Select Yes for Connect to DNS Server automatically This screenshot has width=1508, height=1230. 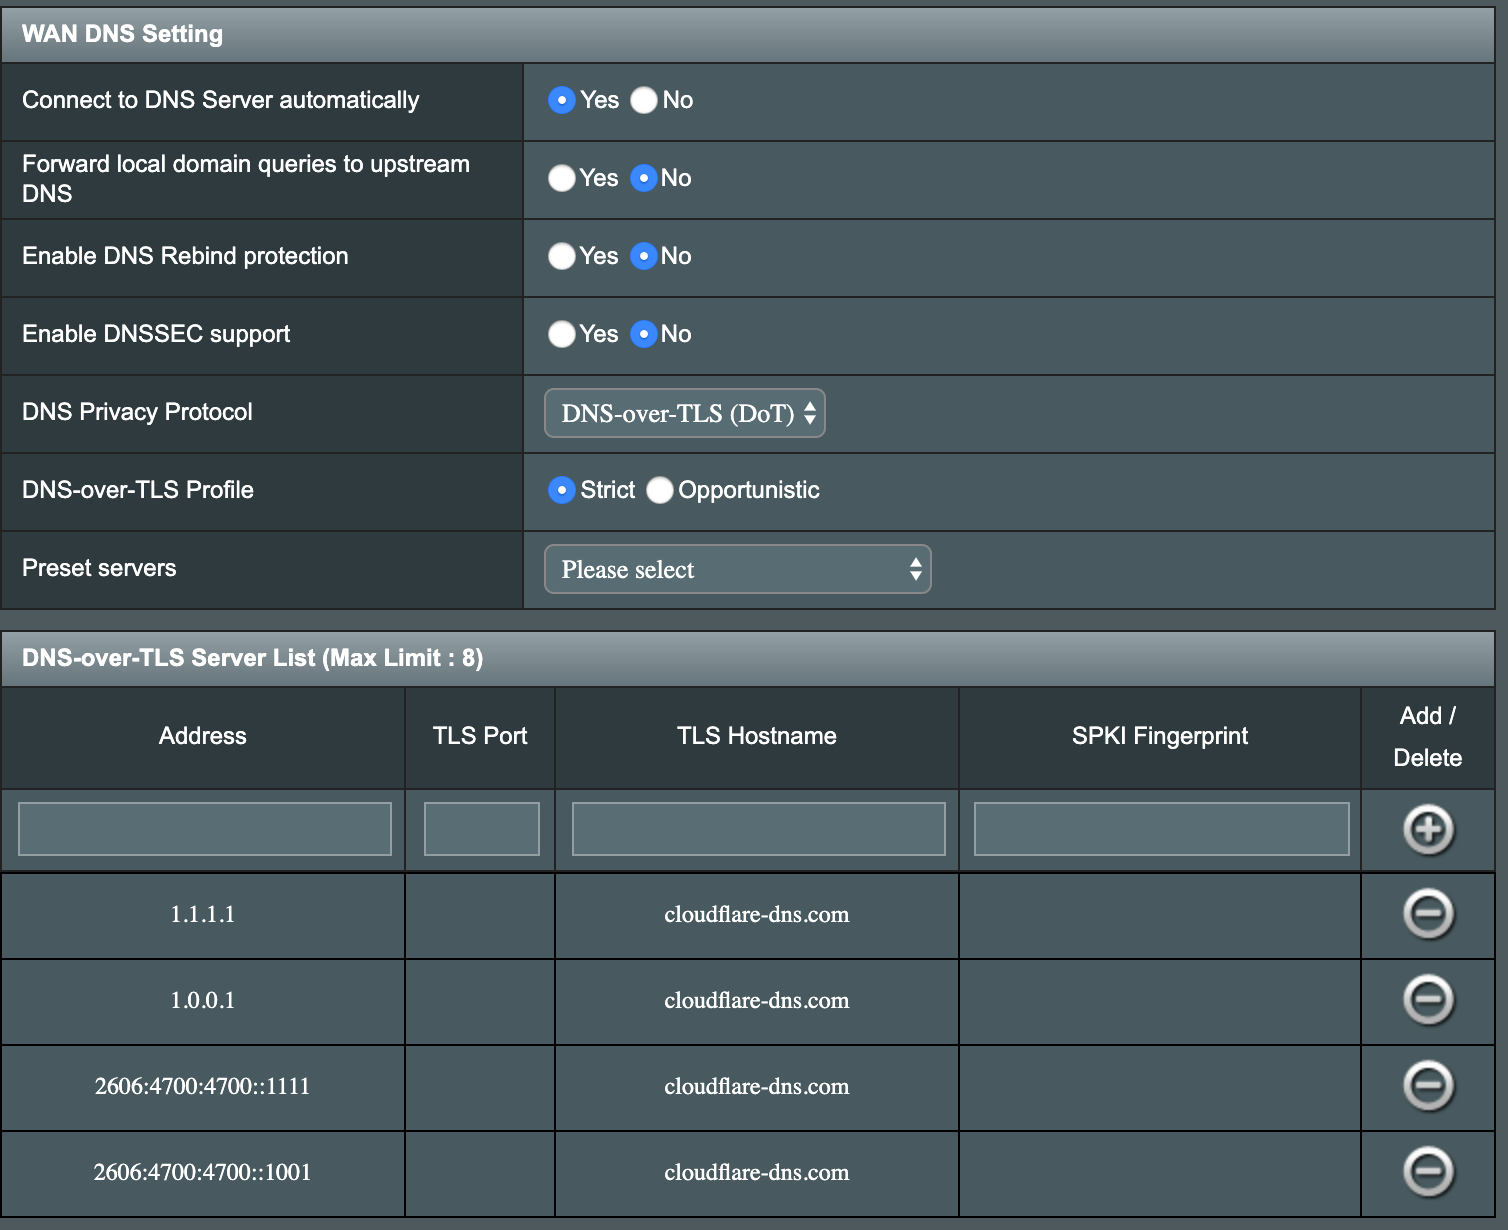click(x=561, y=100)
